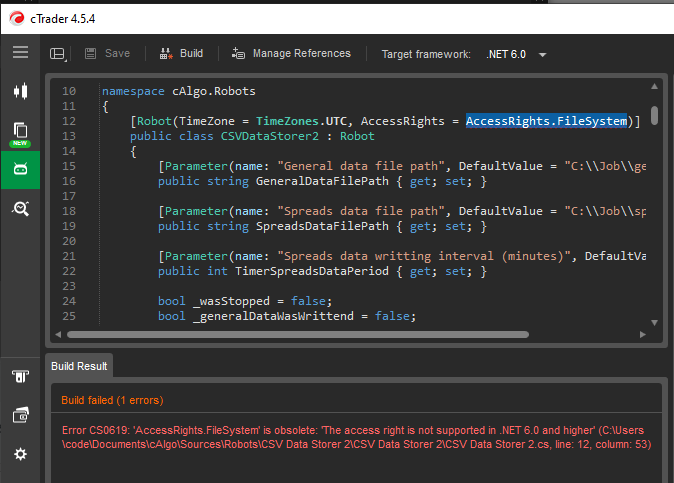Click 'namespace cAlgo.Robots' on line 10

tap(178, 91)
